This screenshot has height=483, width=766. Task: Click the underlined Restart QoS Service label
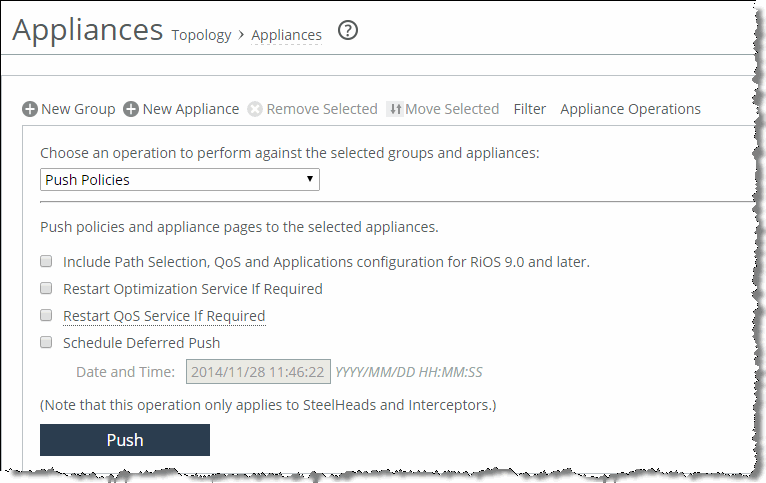[164, 316]
